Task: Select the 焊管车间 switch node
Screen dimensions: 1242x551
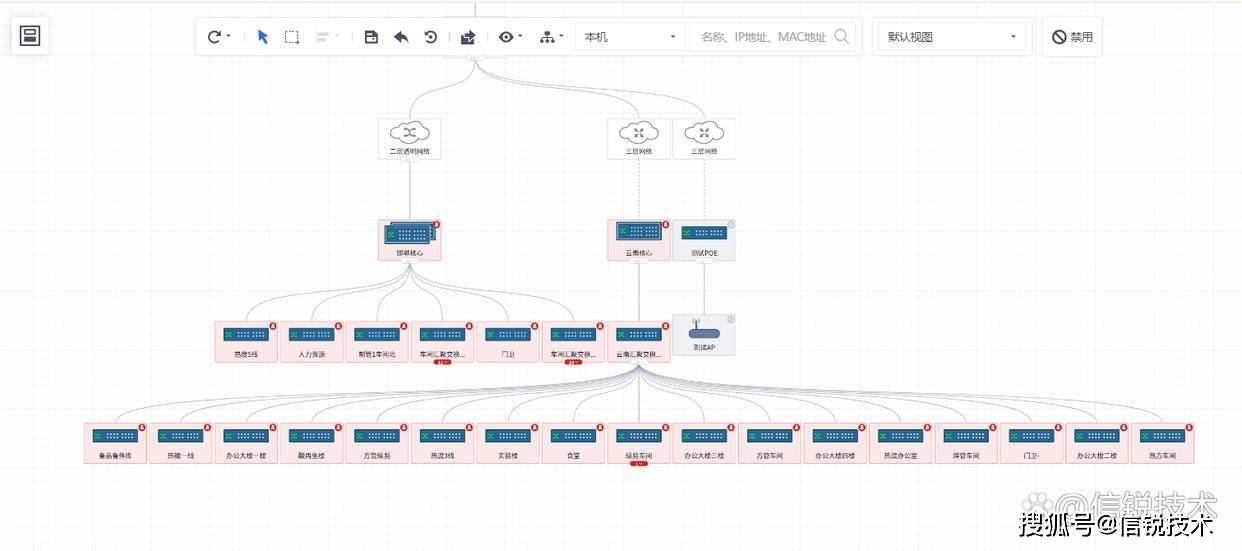Action: click(966, 442)
